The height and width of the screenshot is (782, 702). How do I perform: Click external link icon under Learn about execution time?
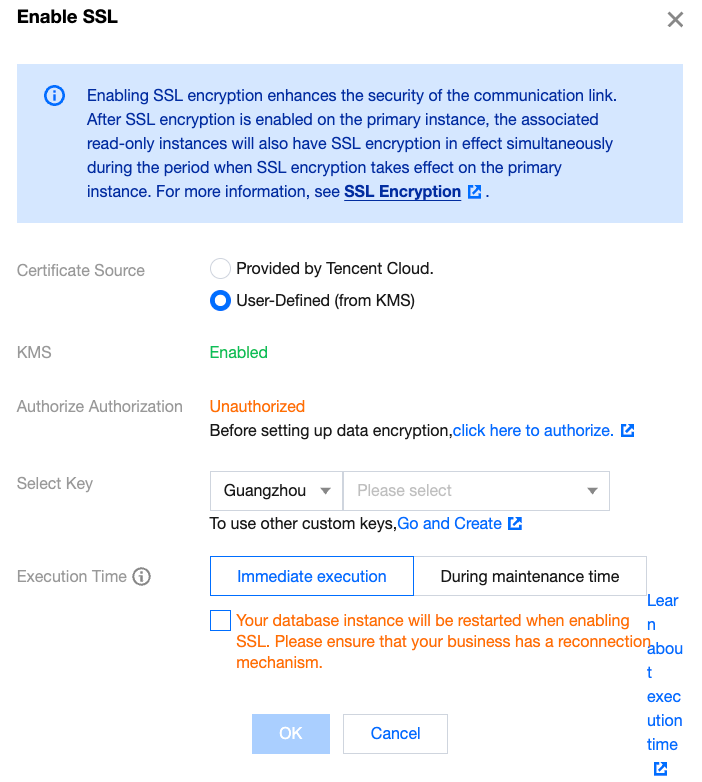(x=660, y=768)
